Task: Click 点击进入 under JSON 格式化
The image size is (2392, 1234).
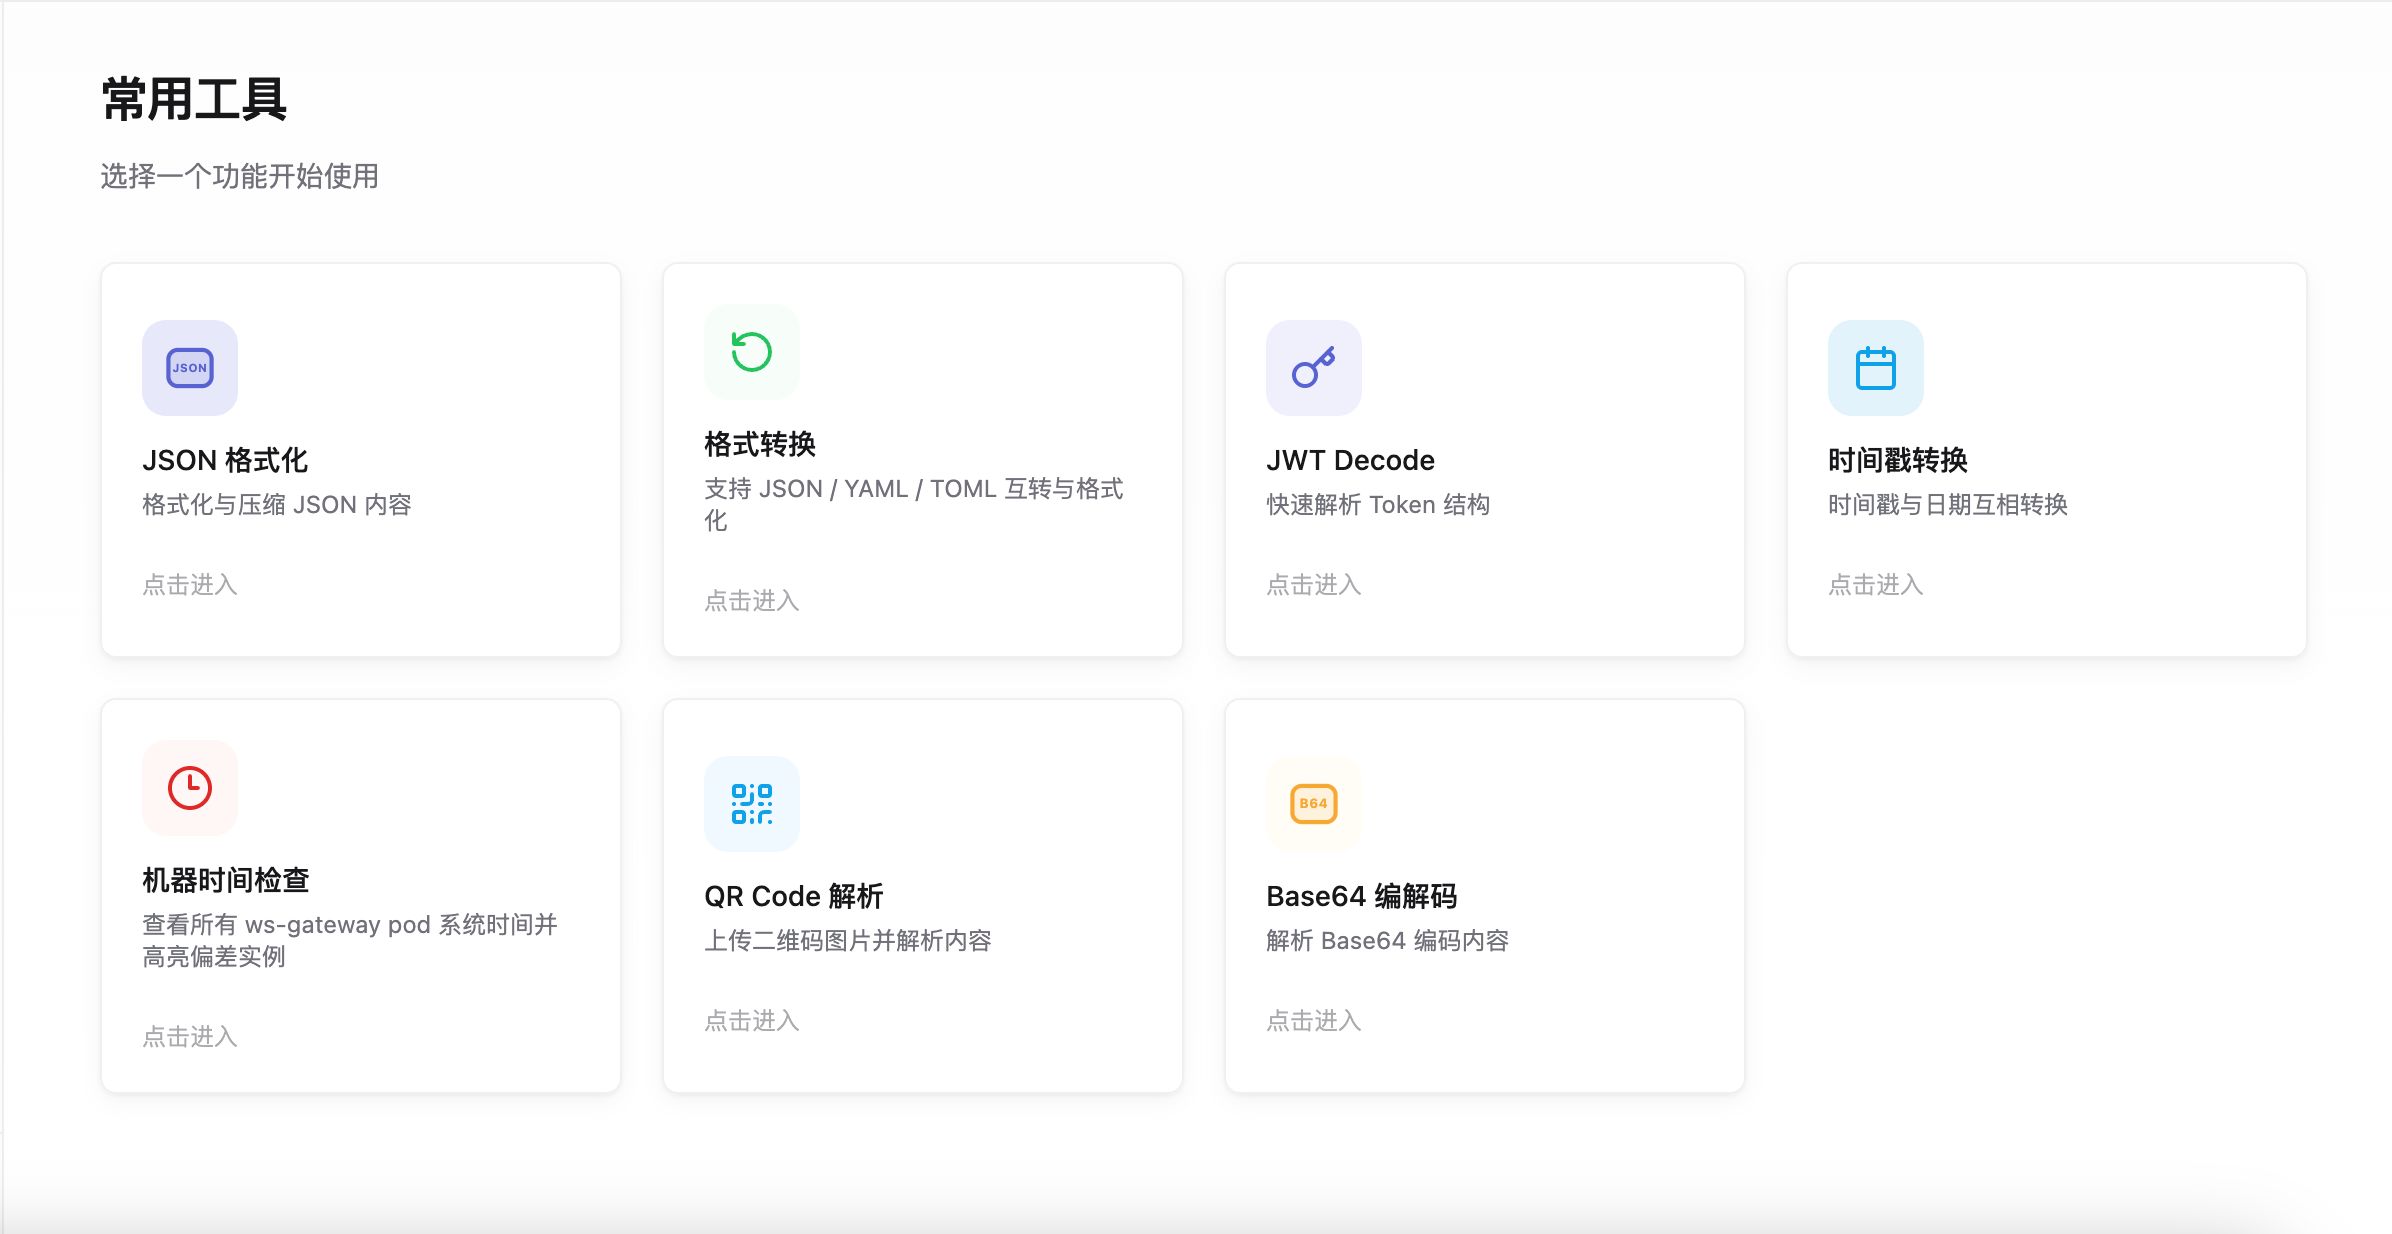Action: pyautogui.click(x=190, y=585)
